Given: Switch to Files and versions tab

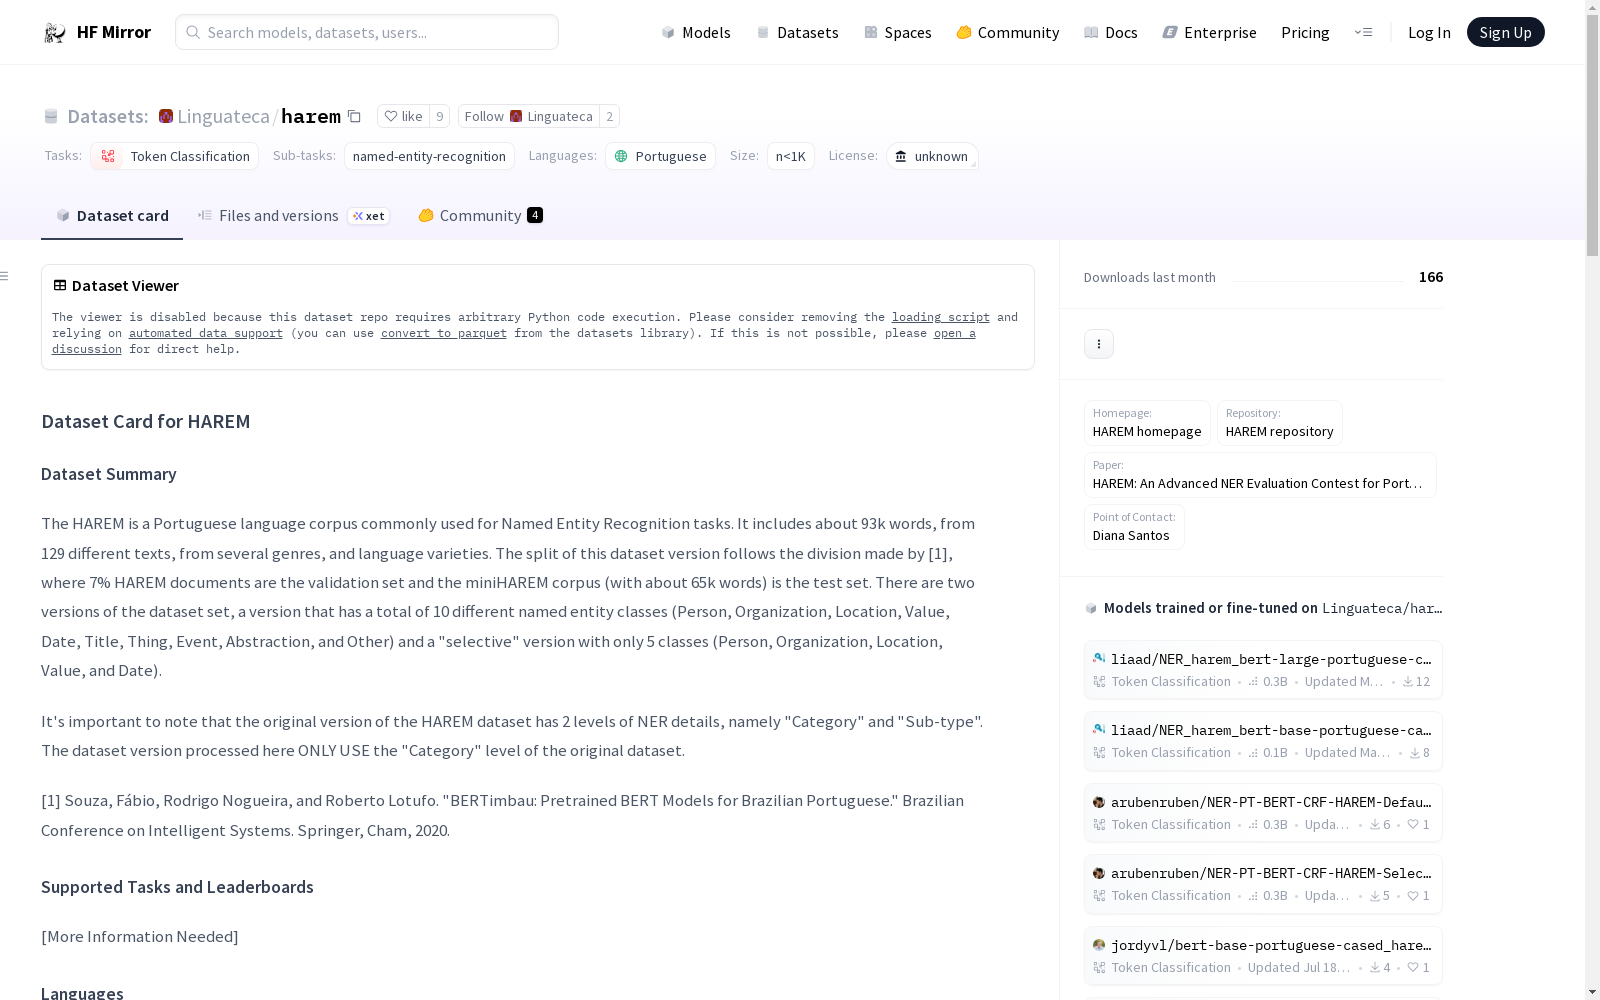Looking at the screenshot, I should 293,215.
